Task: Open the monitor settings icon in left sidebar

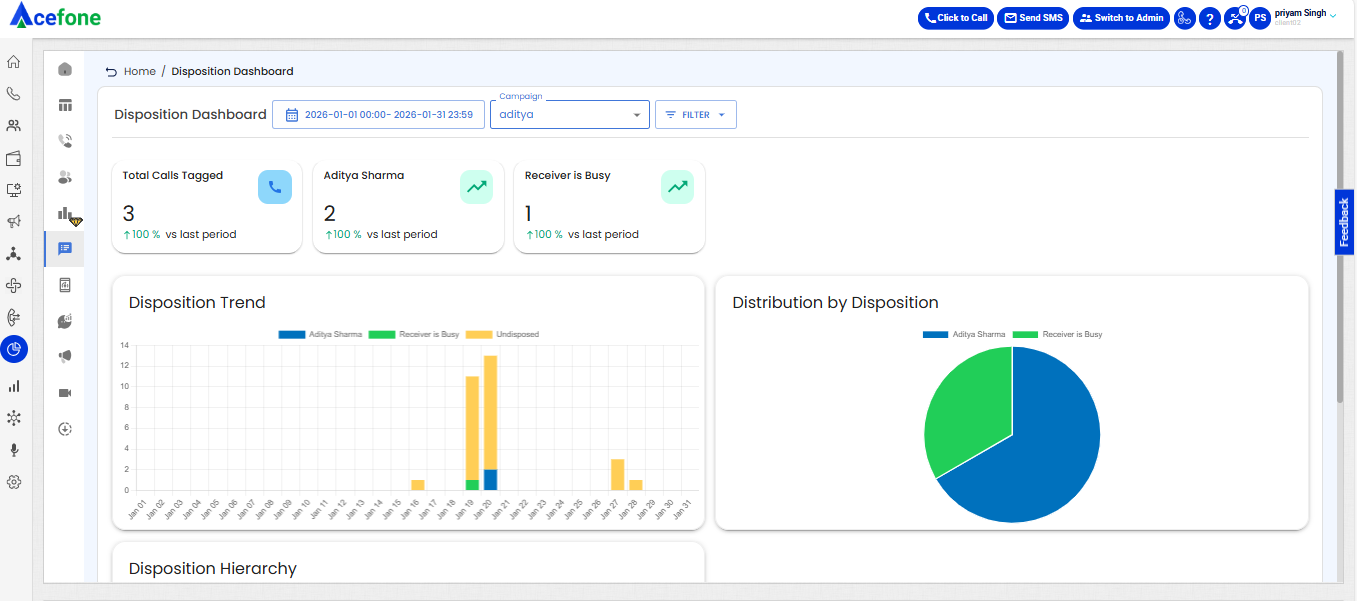Action: [14, 190]
